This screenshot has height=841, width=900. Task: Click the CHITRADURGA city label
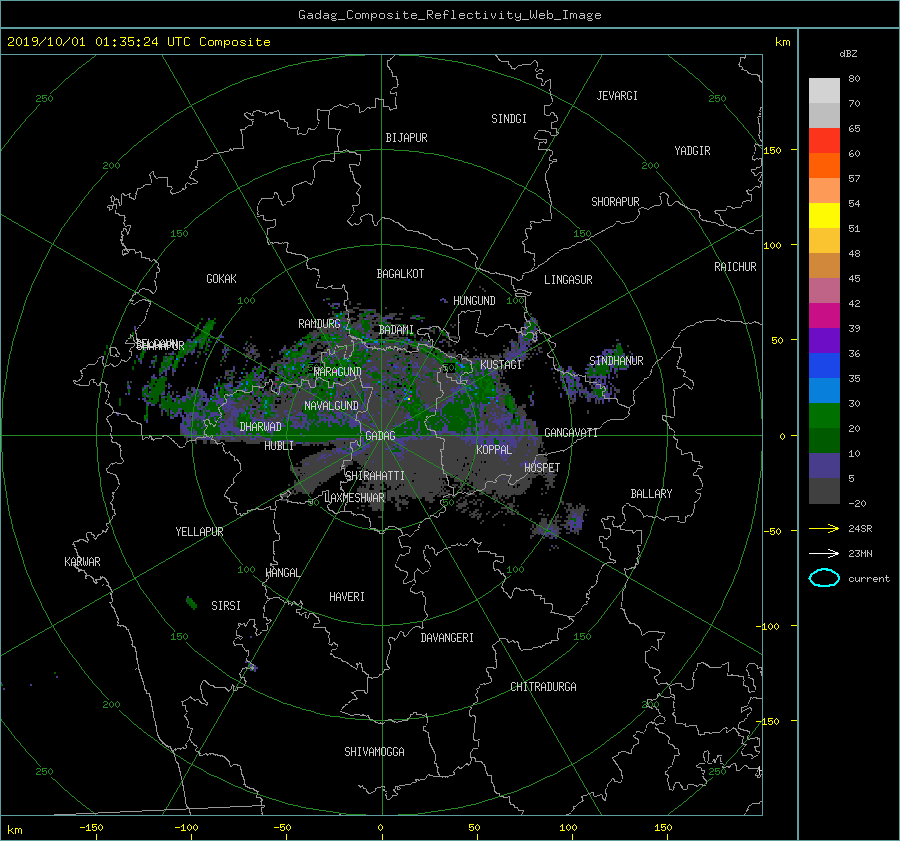[x=543, y=687]
